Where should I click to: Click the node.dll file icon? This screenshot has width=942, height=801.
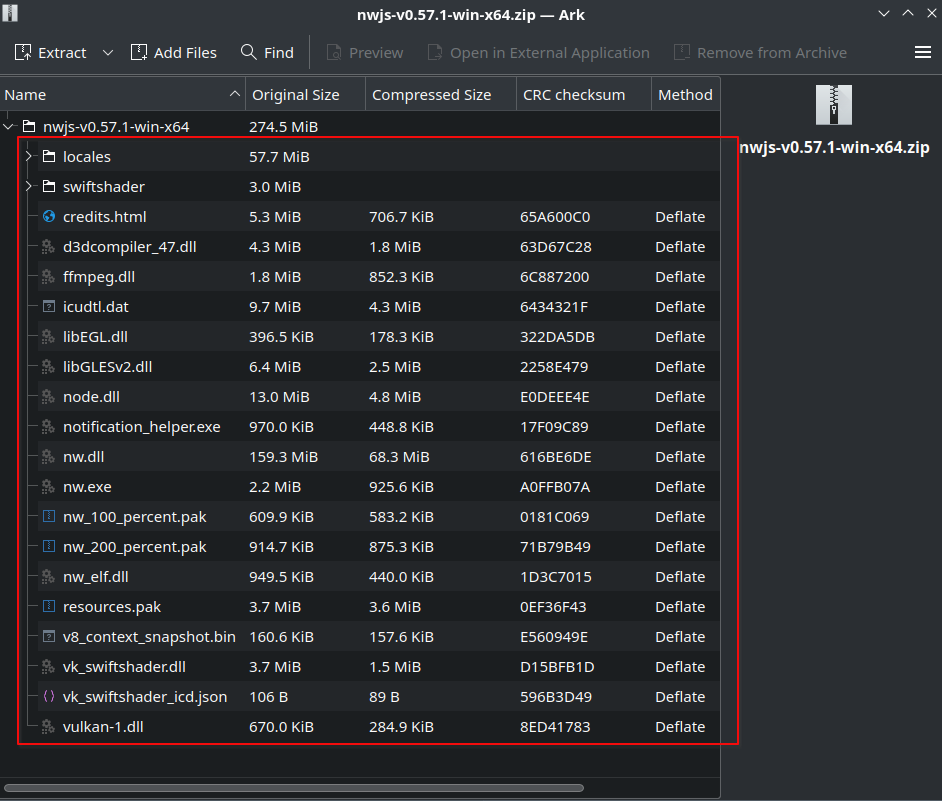49,397
